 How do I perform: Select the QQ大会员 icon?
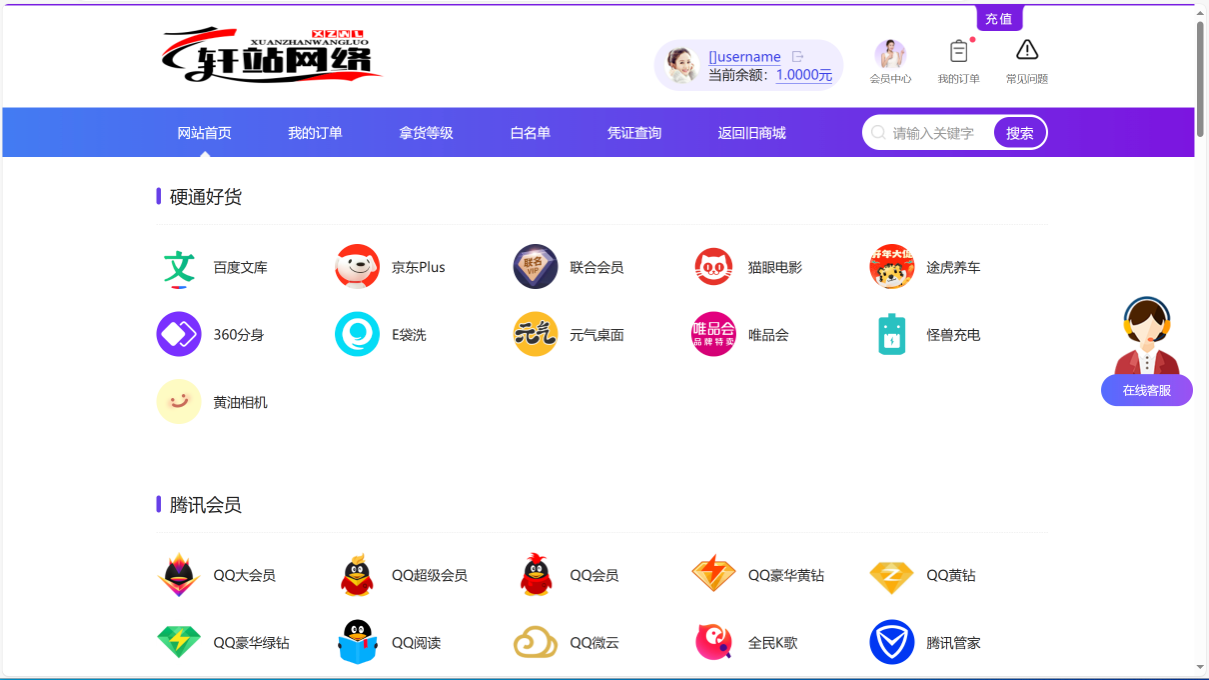178,575
